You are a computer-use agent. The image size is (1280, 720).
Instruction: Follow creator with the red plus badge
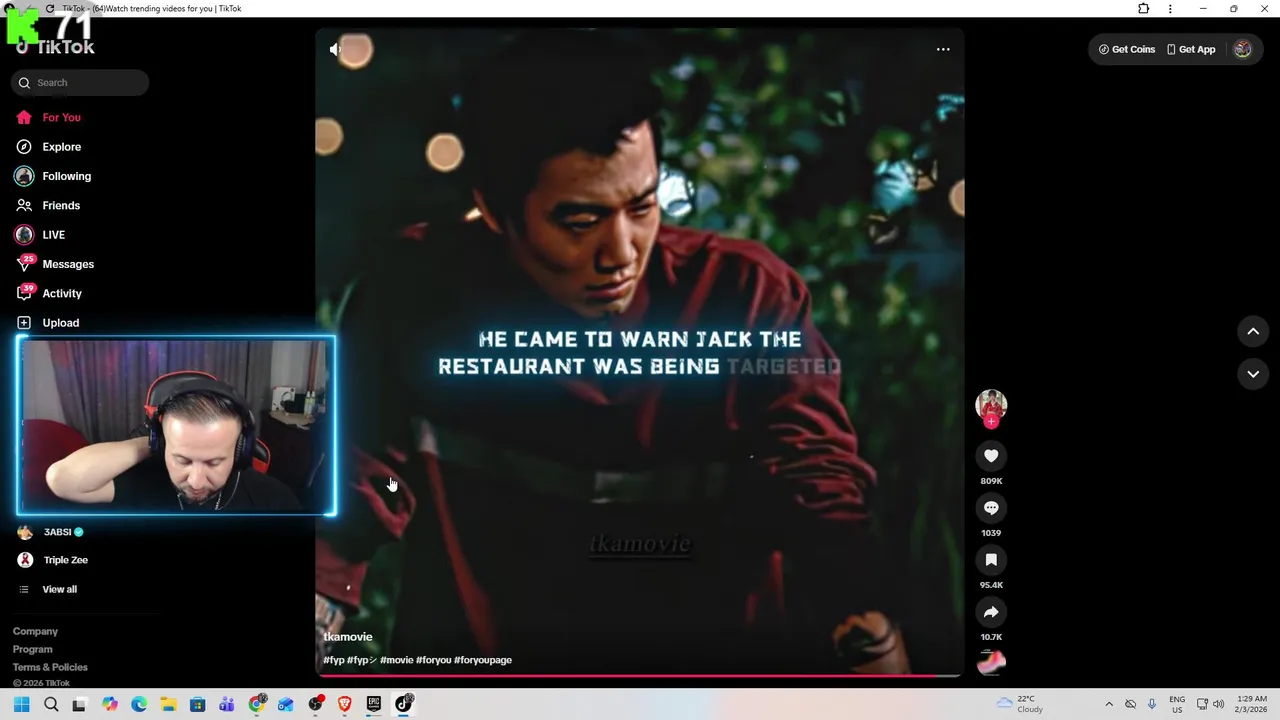click(x=991, y=422)
